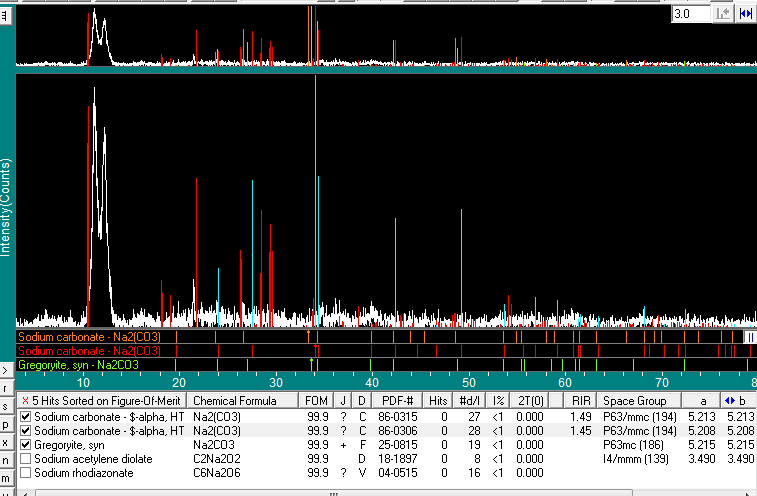The height and width of the screenshot is (496, 757).
Task: Sort by '5 Hits Sorted on Figure-Of-Merit' header
Action: click(102, 401)
